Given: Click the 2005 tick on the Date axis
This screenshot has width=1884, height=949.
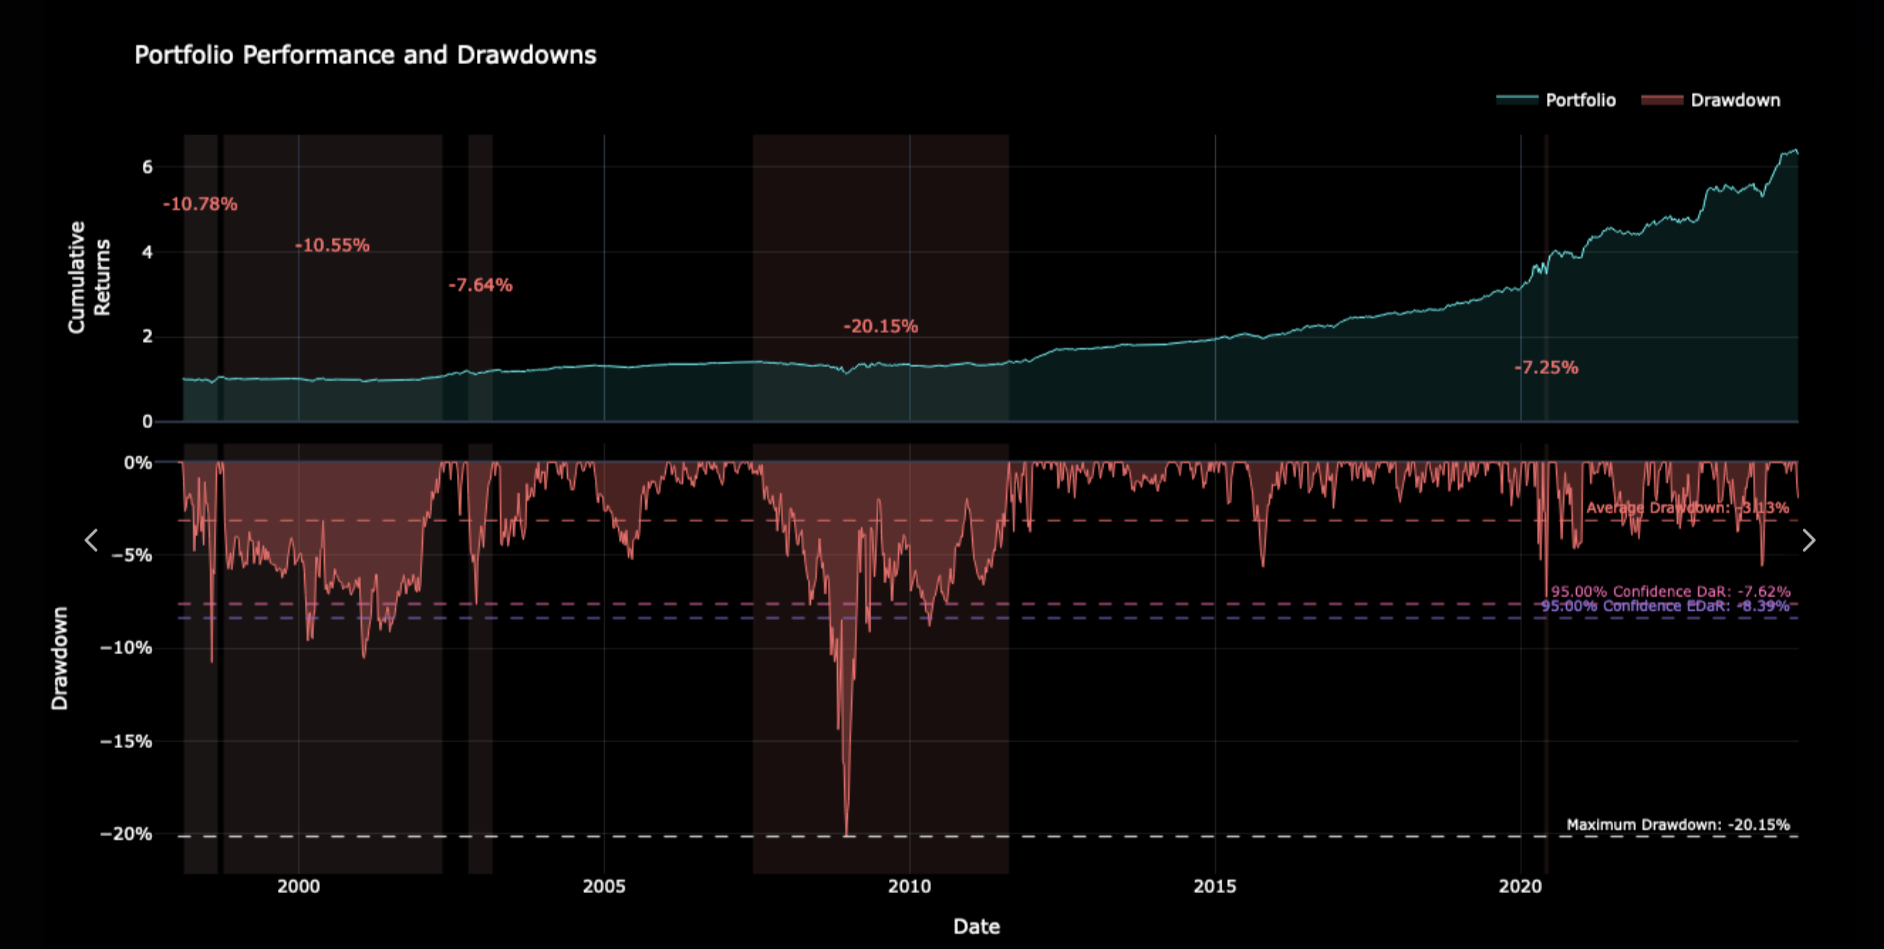Looking at the screenshot, I should [604, 886].
